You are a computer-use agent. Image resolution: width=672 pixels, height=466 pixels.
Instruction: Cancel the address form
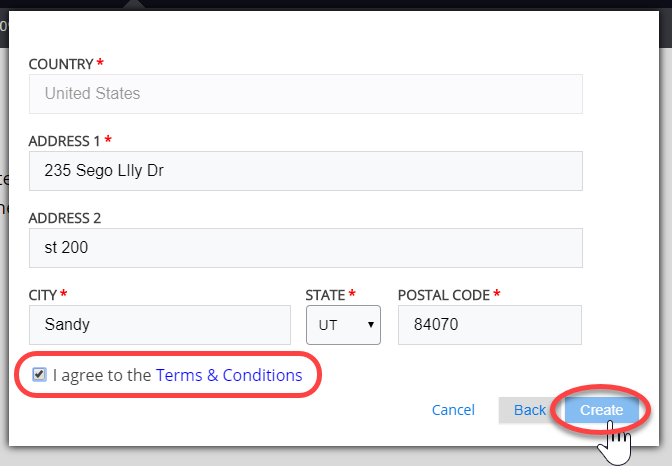(453, 410)
